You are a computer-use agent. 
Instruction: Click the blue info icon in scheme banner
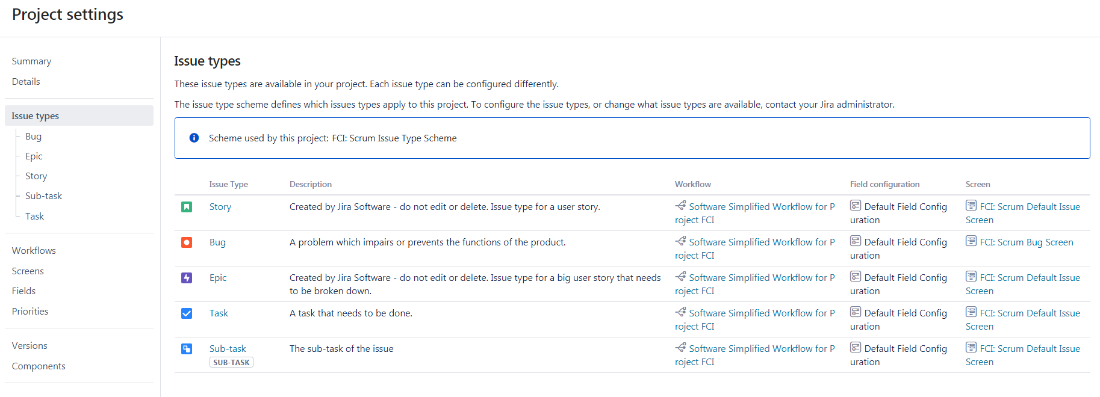point(194,138)
